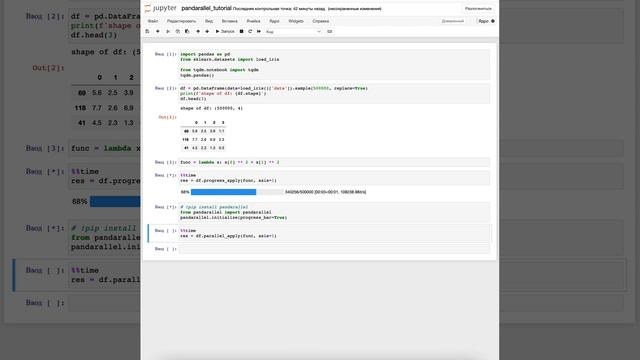Image resolution: width=640 pixels, height=360 pixels.
Task: Cut selected cells with scissors icon
Action: click(x=168, y=31)
